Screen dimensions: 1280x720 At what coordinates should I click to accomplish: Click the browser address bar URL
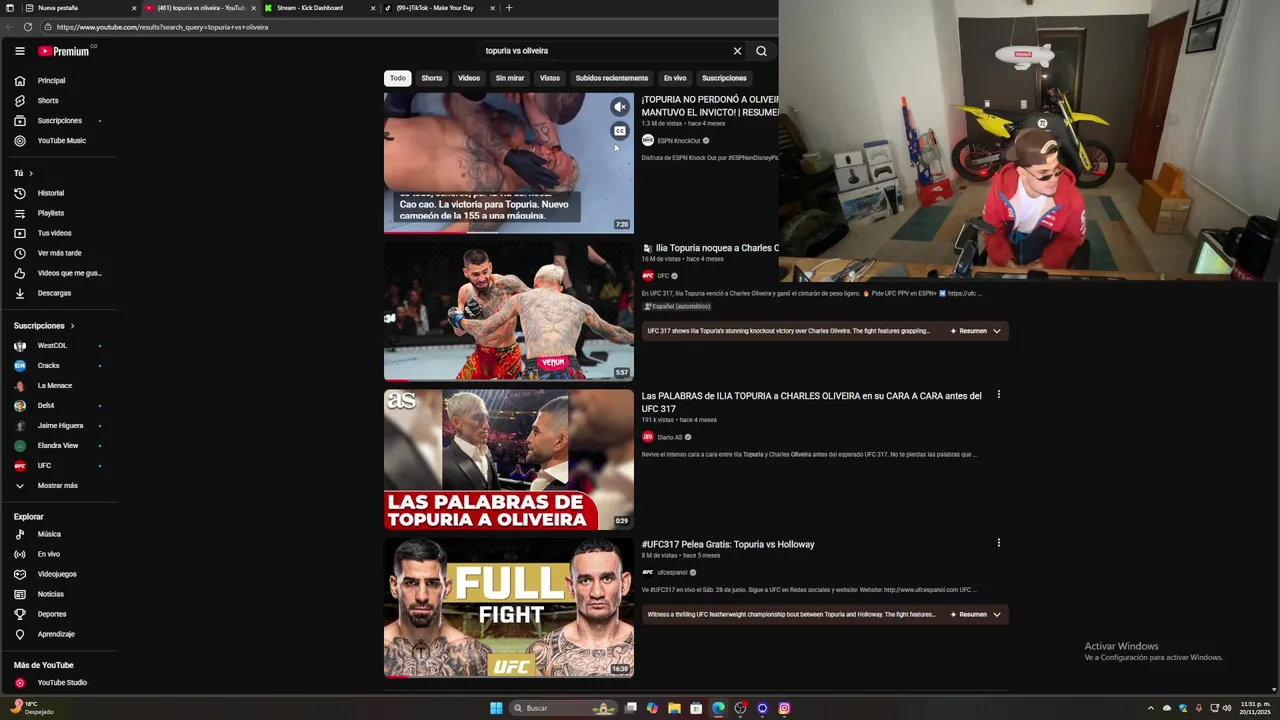click(x=163, y=27)
